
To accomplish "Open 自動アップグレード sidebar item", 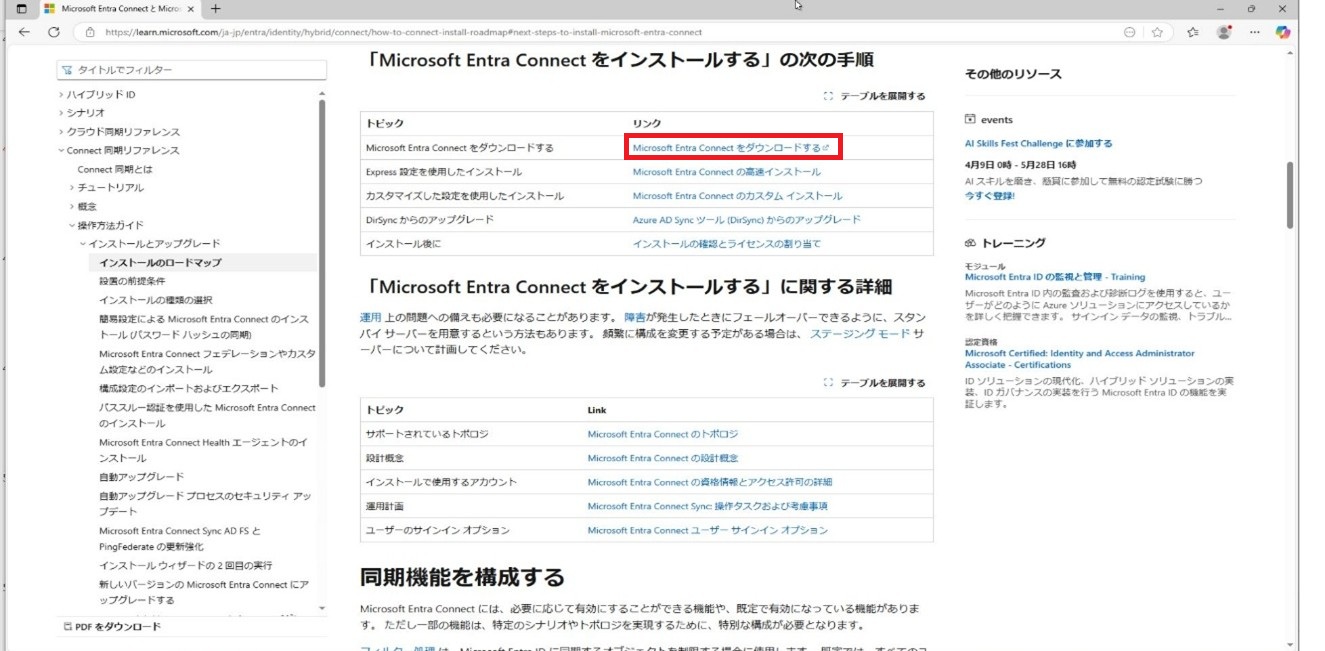I will click(x=141, y=477).
